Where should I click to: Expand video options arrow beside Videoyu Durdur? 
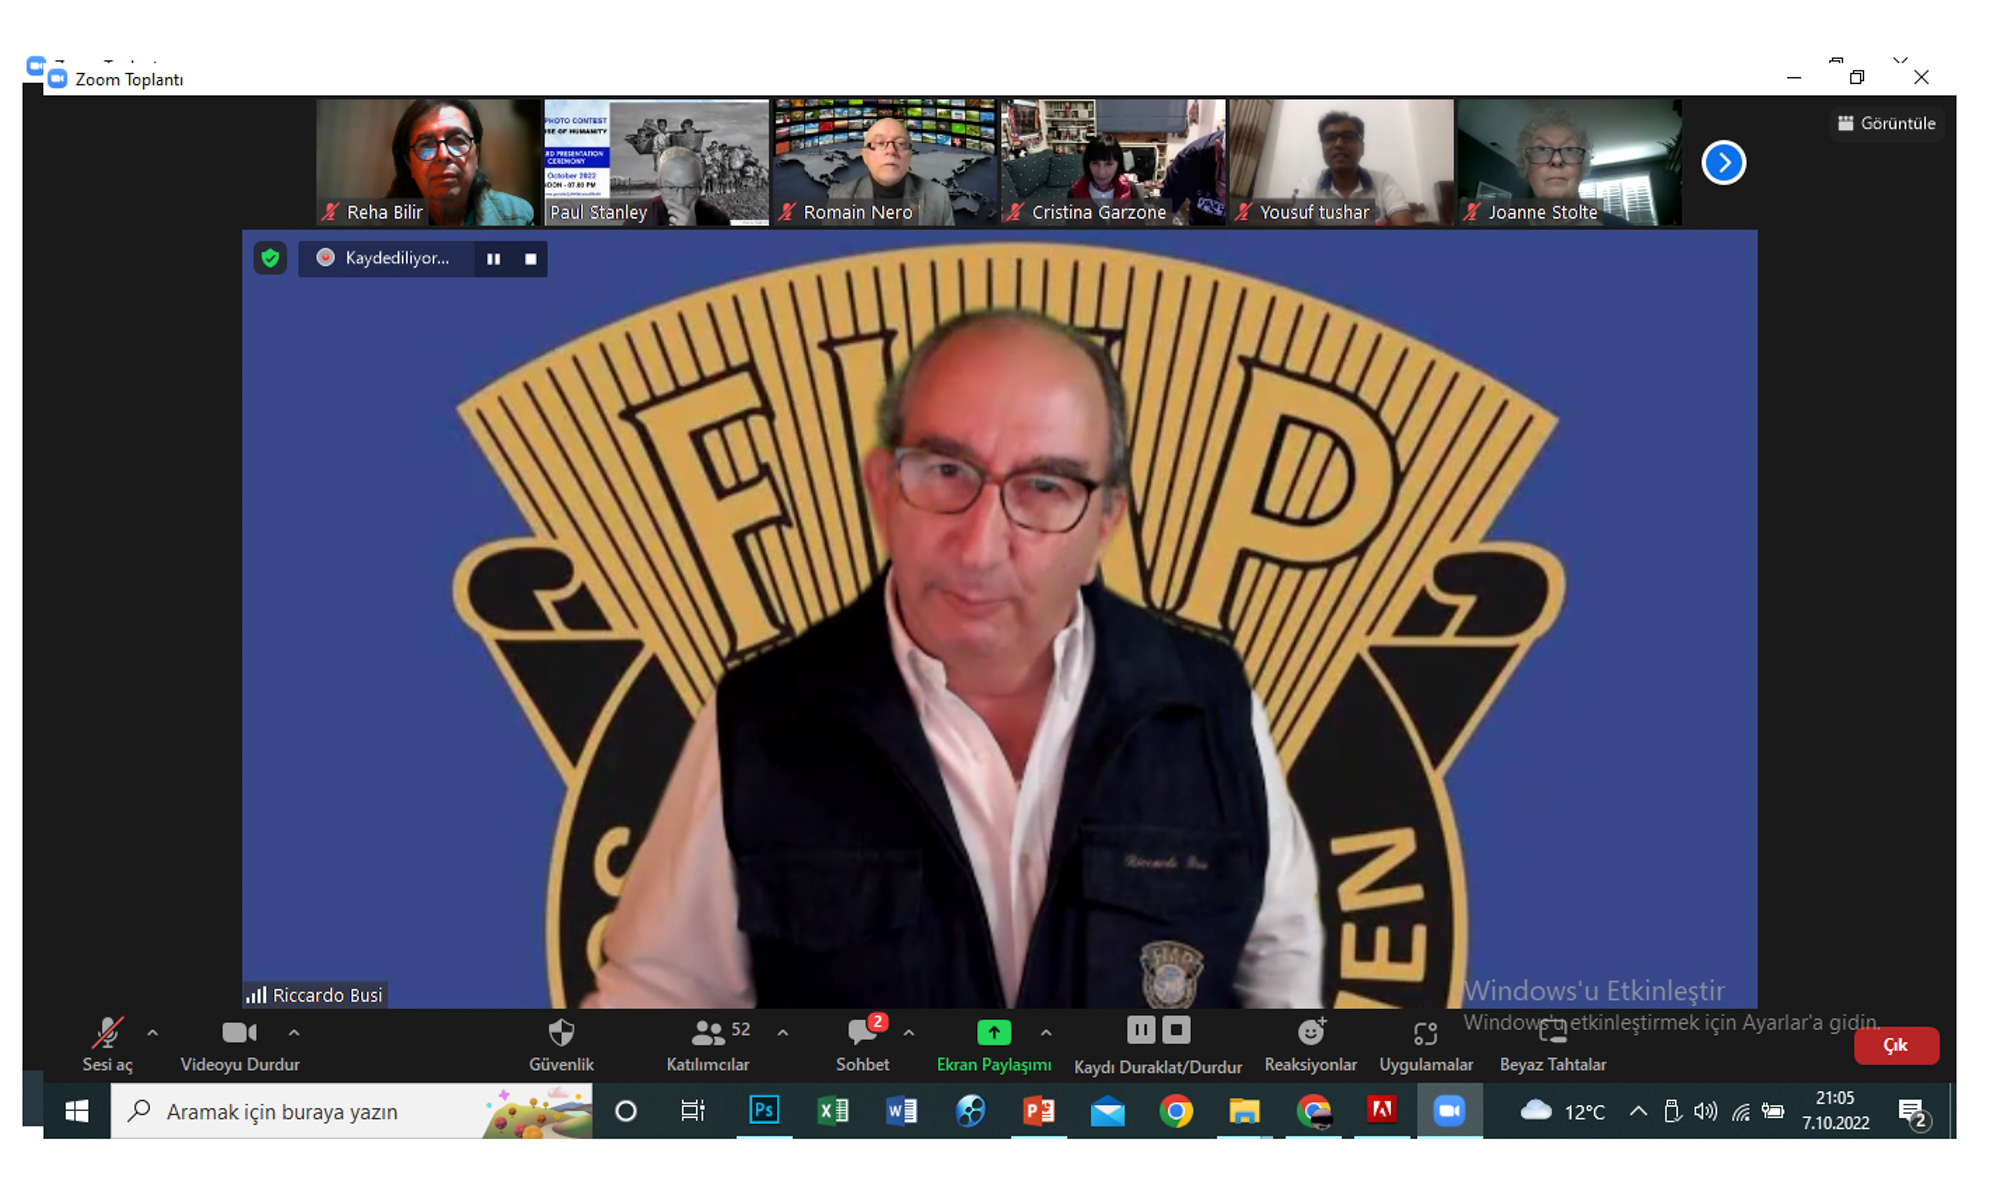pyautogui.click(x=294, y=1033)
